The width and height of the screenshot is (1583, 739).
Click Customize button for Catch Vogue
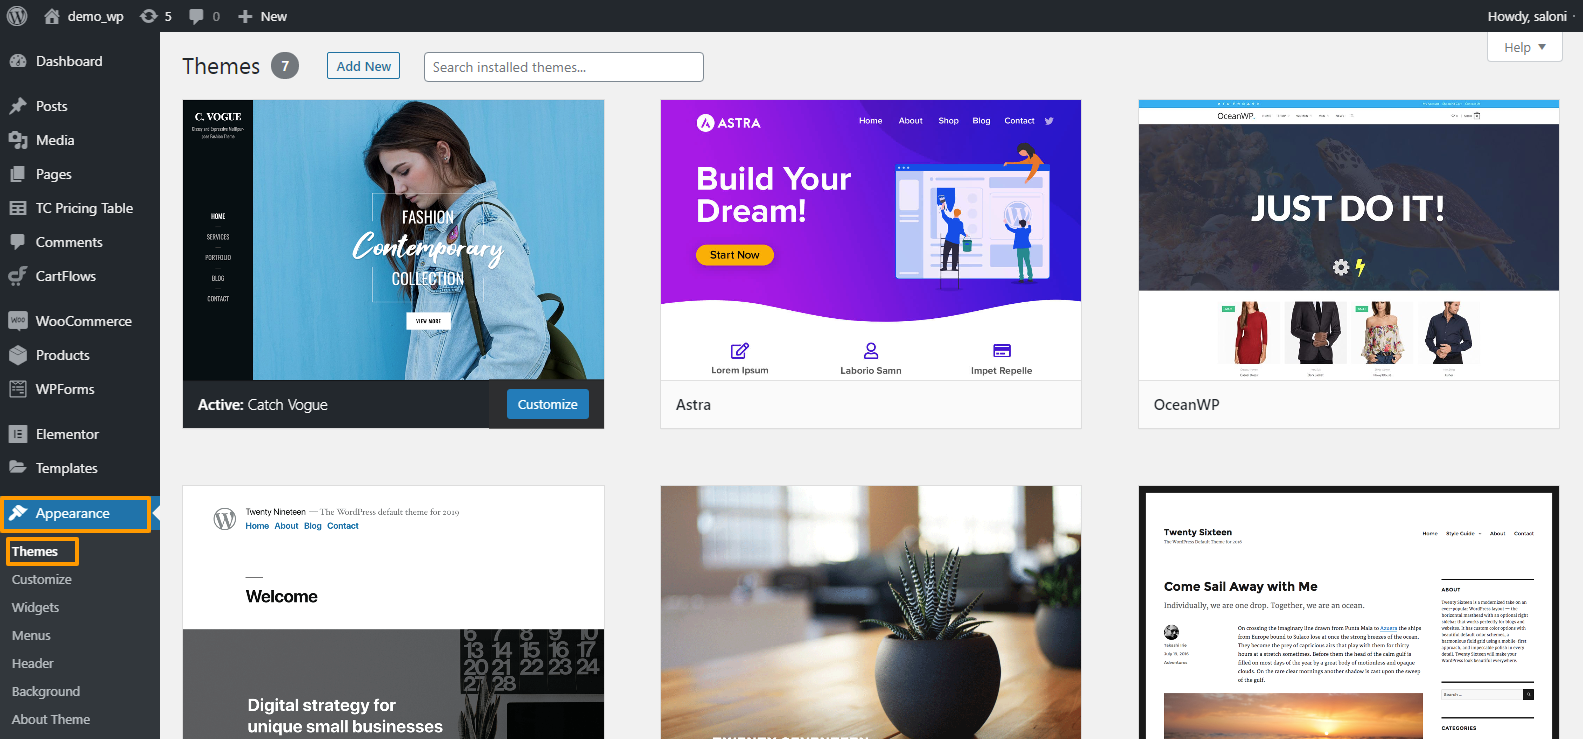coord(548,404)
